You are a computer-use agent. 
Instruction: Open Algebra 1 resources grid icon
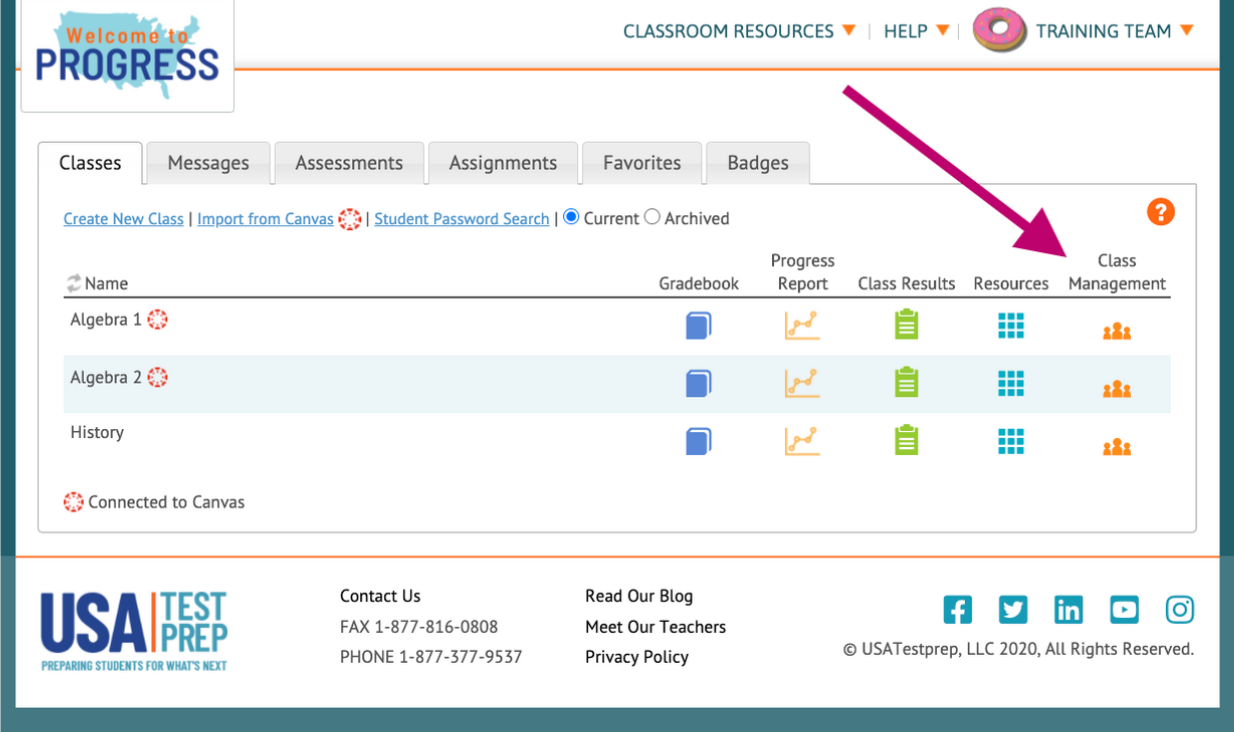pyautogui.click(x=1011, y=325)
